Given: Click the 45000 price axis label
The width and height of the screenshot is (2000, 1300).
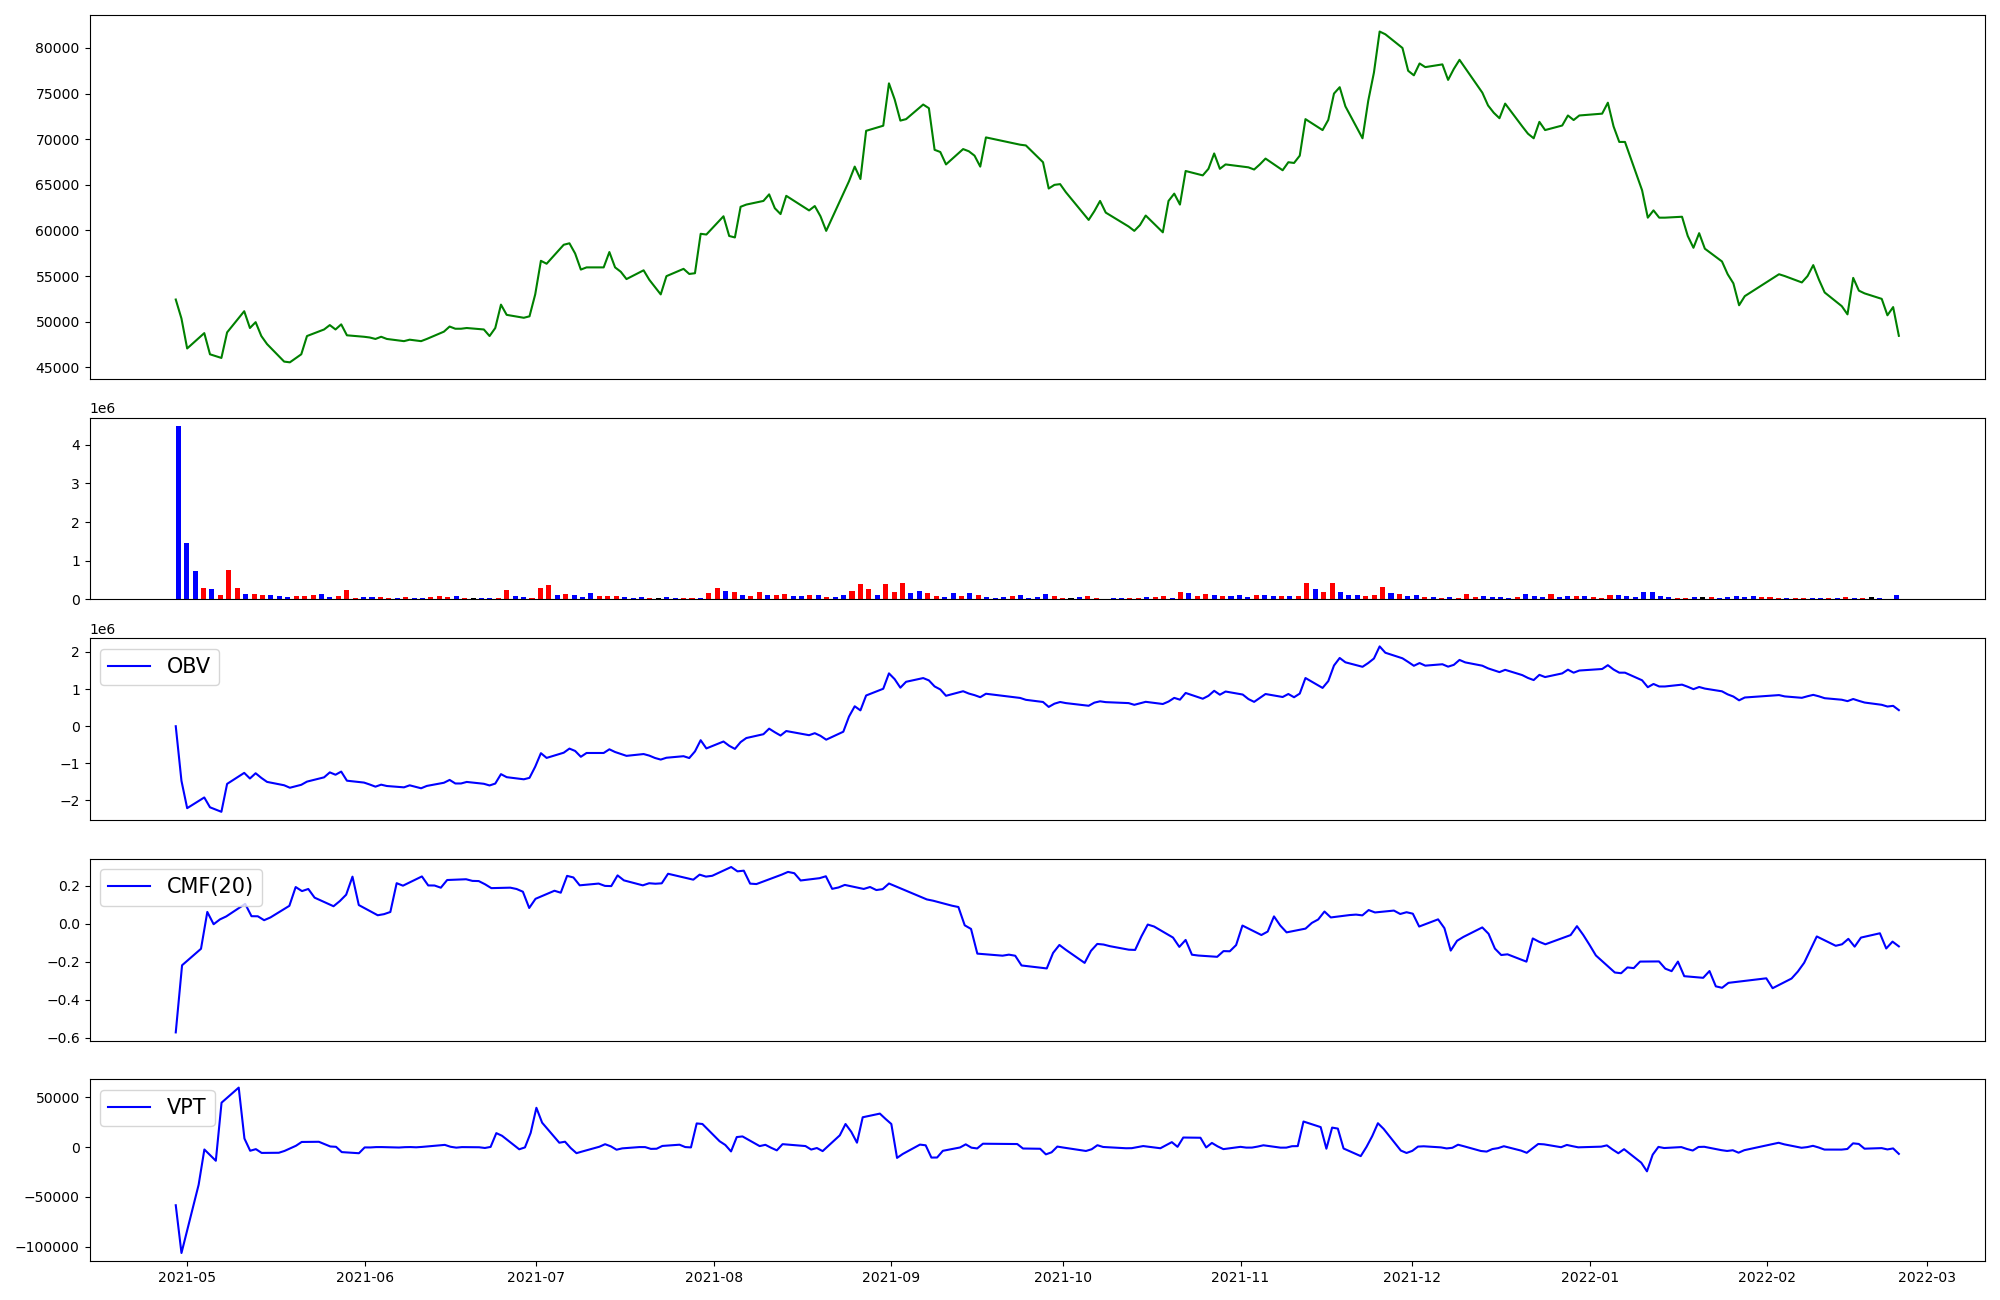Looking at the screenshot, I should [57, 368].
